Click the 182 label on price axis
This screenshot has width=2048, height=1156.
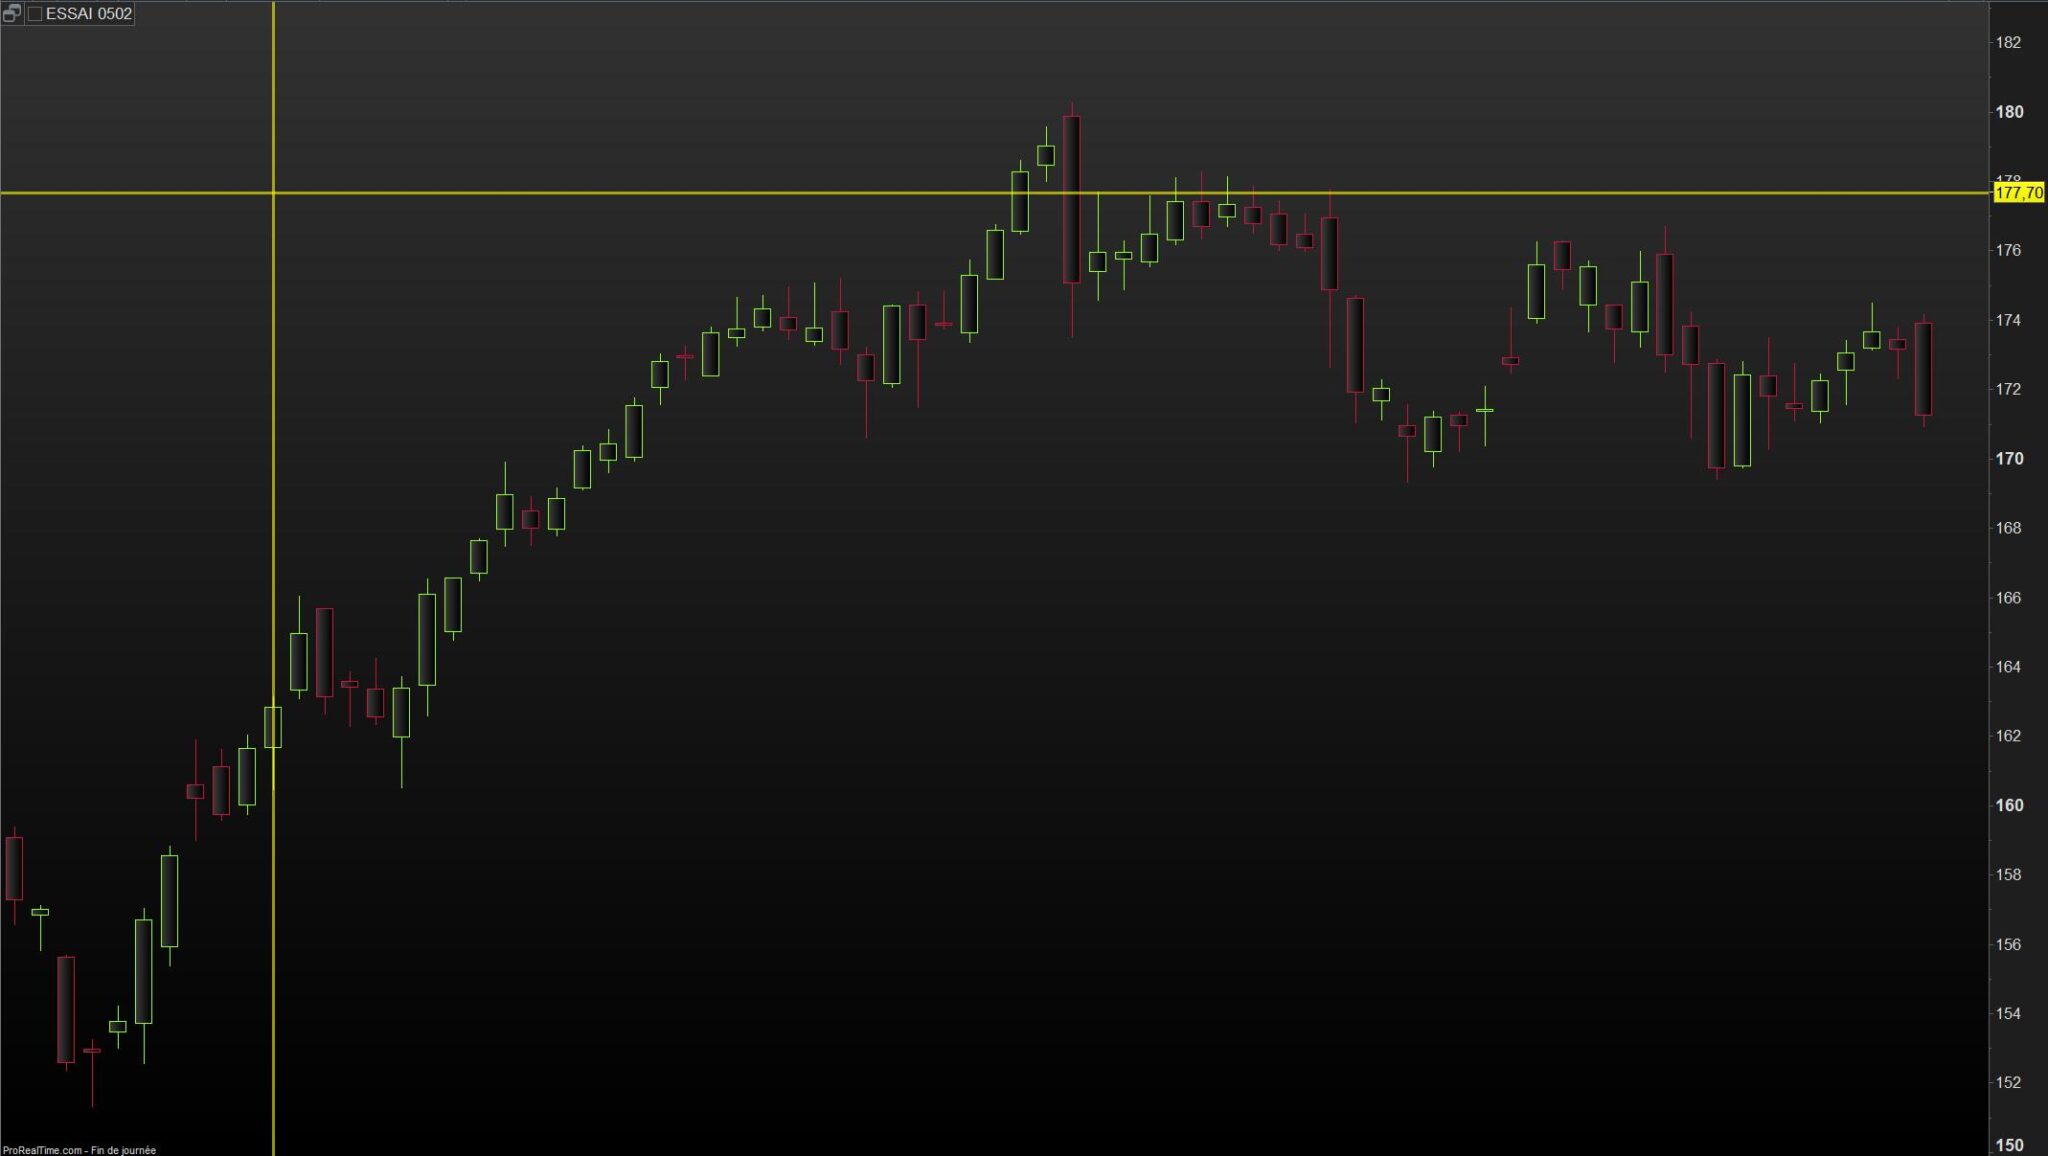coord(2008,42)
